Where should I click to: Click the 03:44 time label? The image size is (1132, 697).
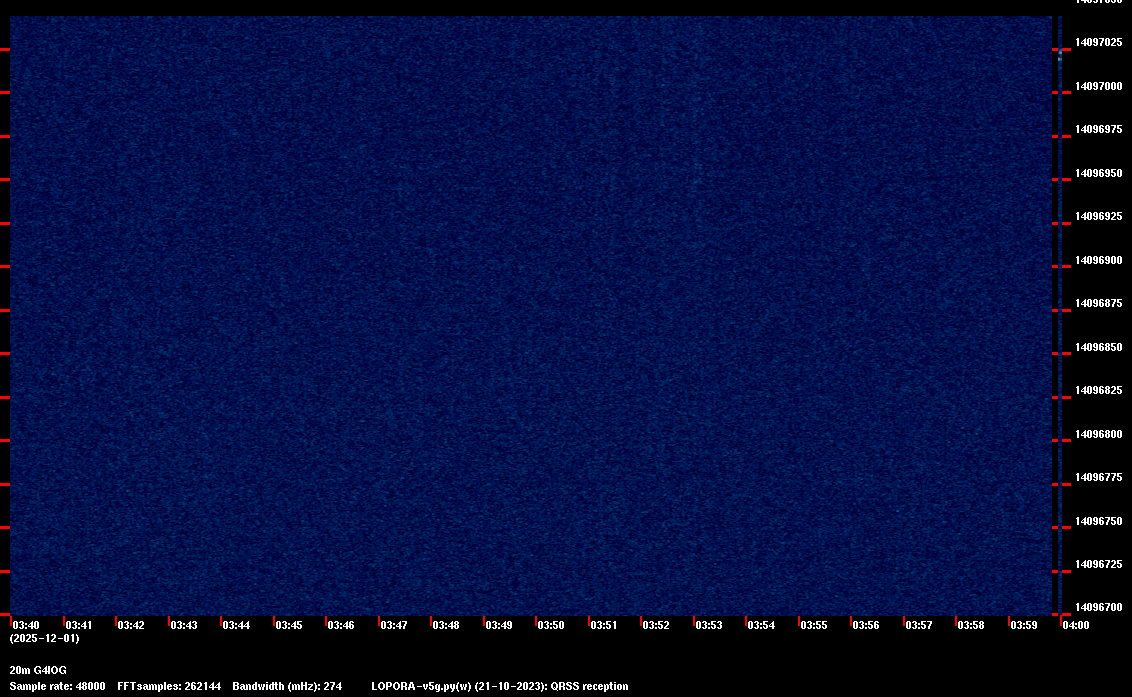(x=236, y=625)
